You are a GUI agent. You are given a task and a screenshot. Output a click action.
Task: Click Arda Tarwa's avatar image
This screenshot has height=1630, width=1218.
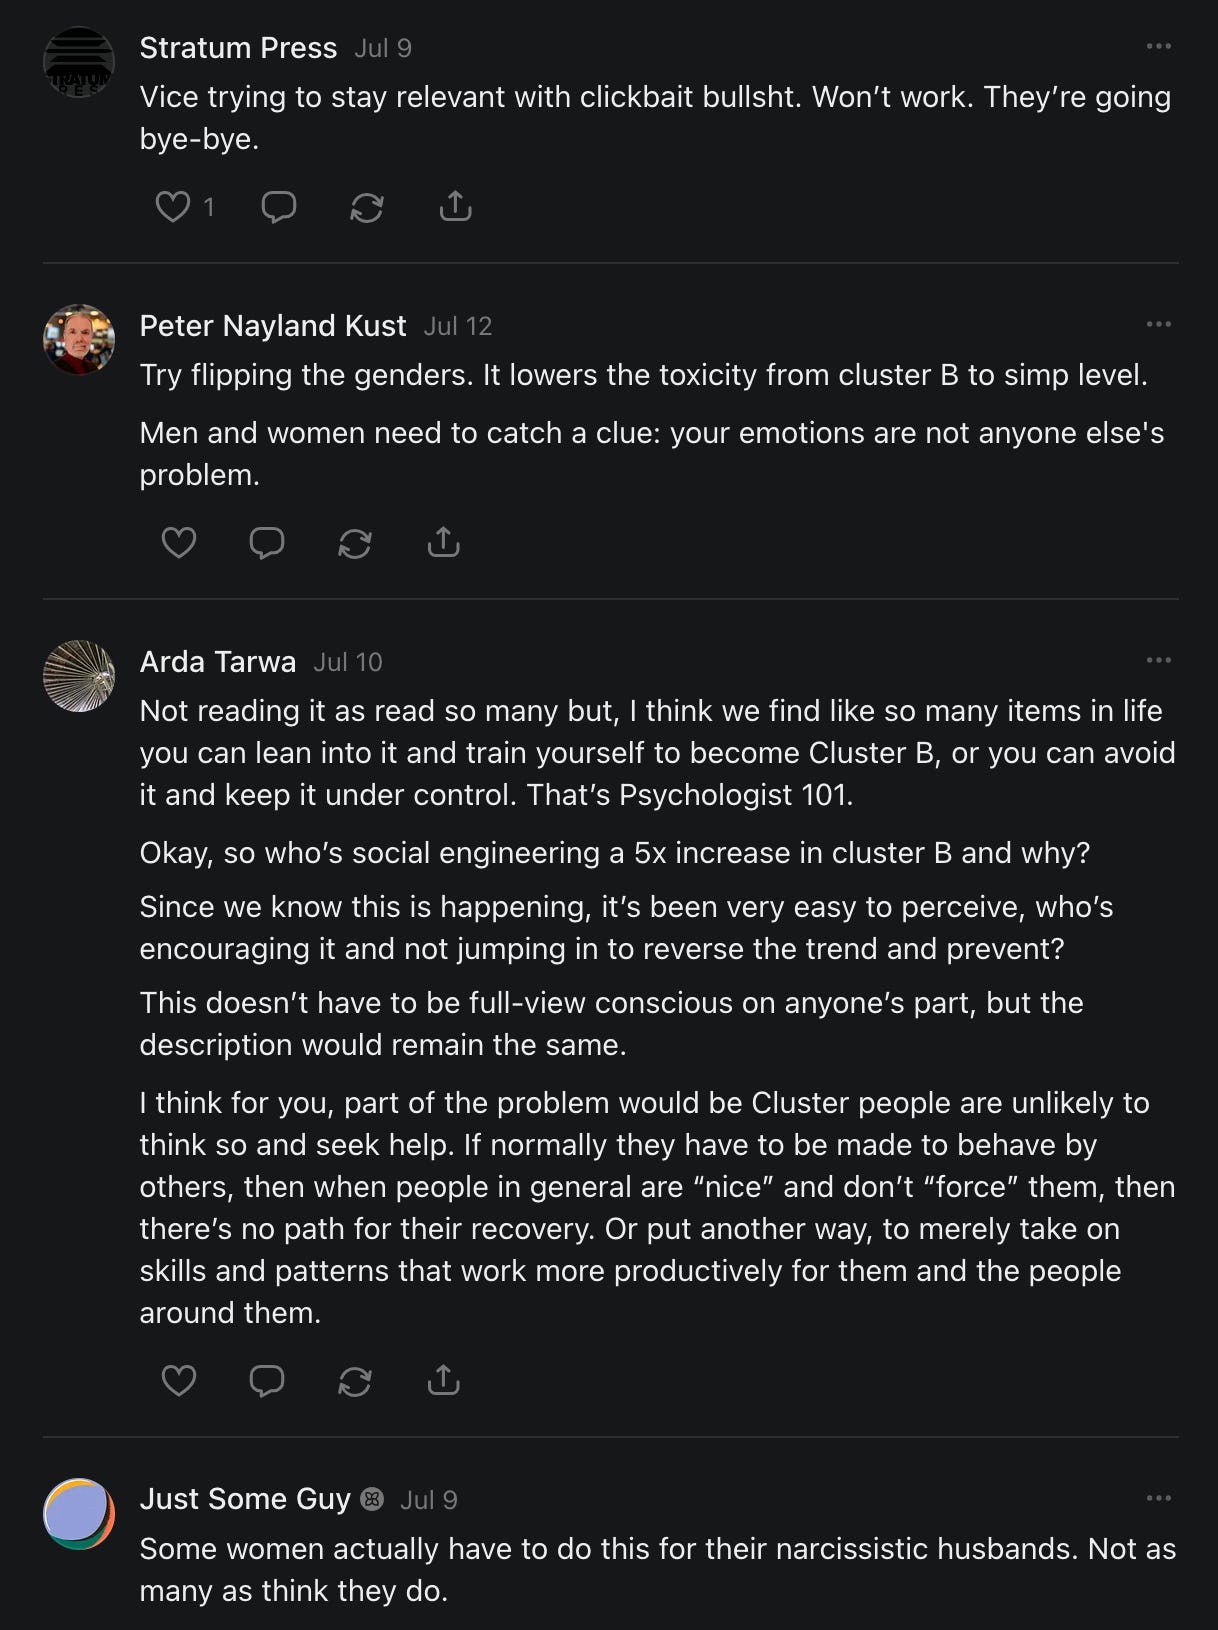pyautogui.click(x=79, y=676)
